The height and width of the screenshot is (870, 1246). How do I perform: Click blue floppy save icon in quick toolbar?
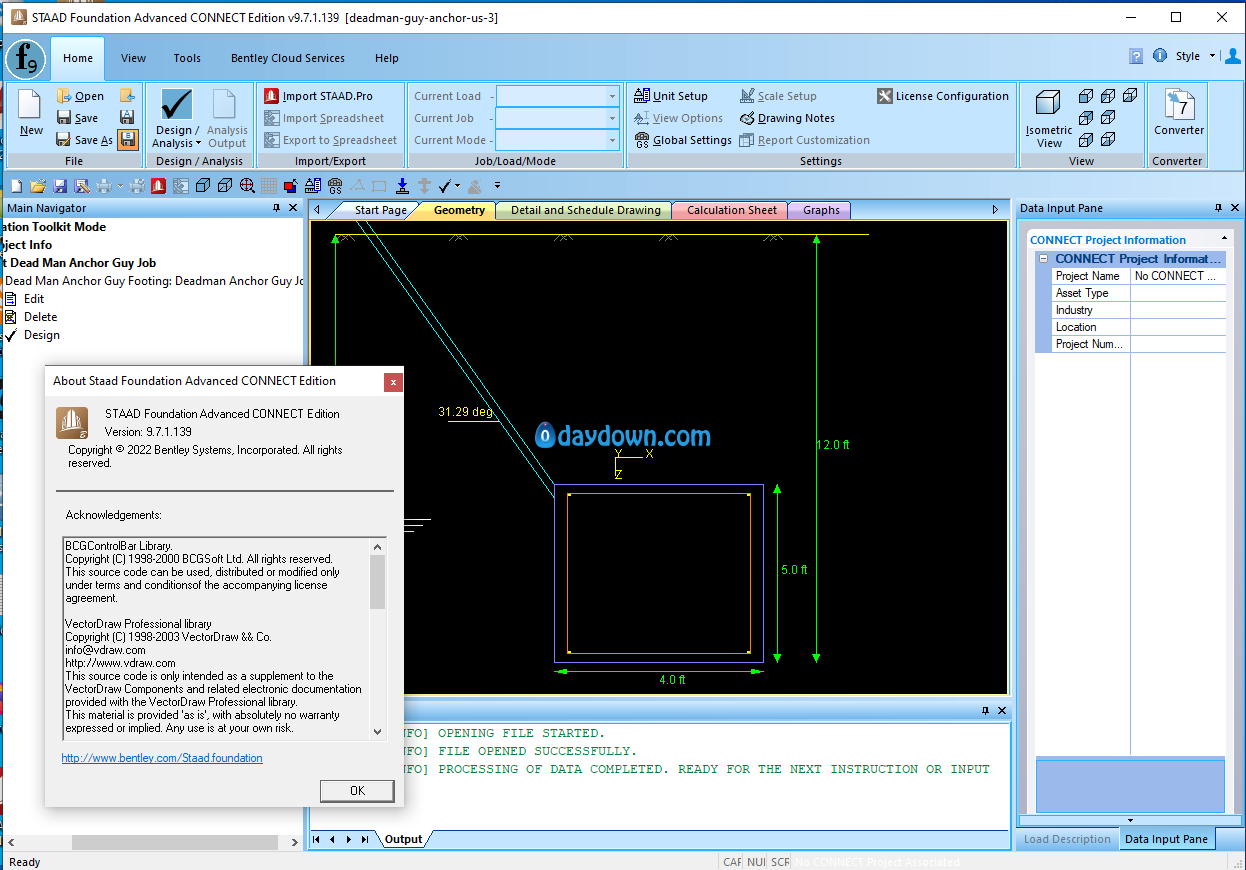[x=60, y=186]
